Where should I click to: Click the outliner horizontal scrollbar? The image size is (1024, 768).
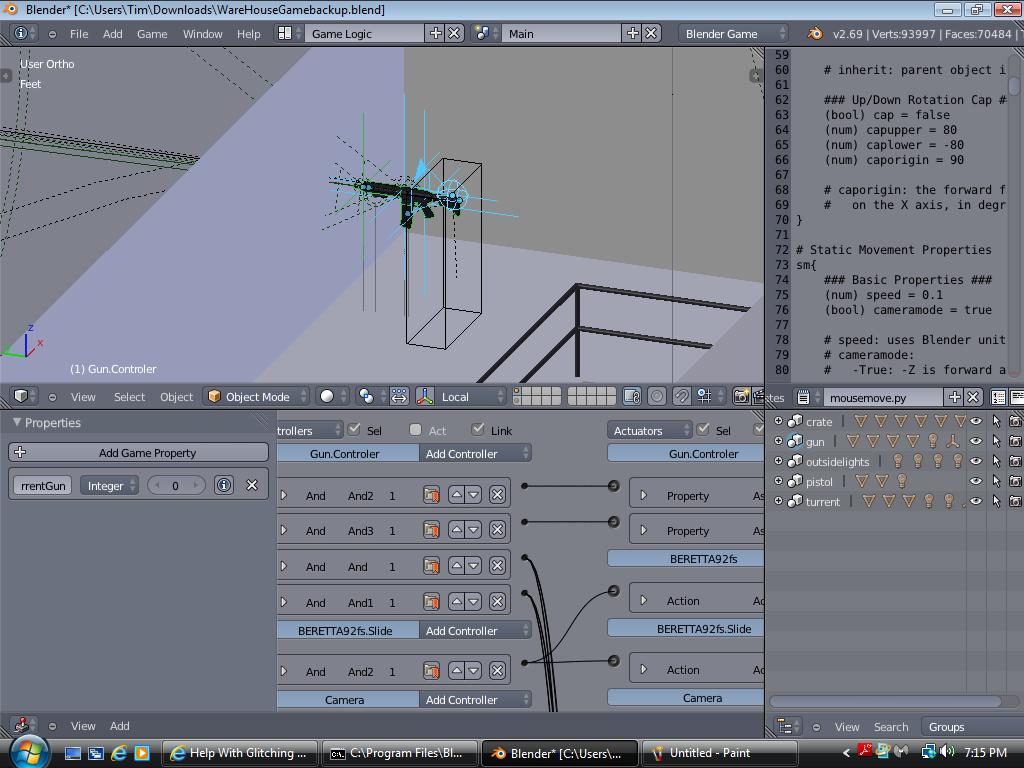point(886,701)
